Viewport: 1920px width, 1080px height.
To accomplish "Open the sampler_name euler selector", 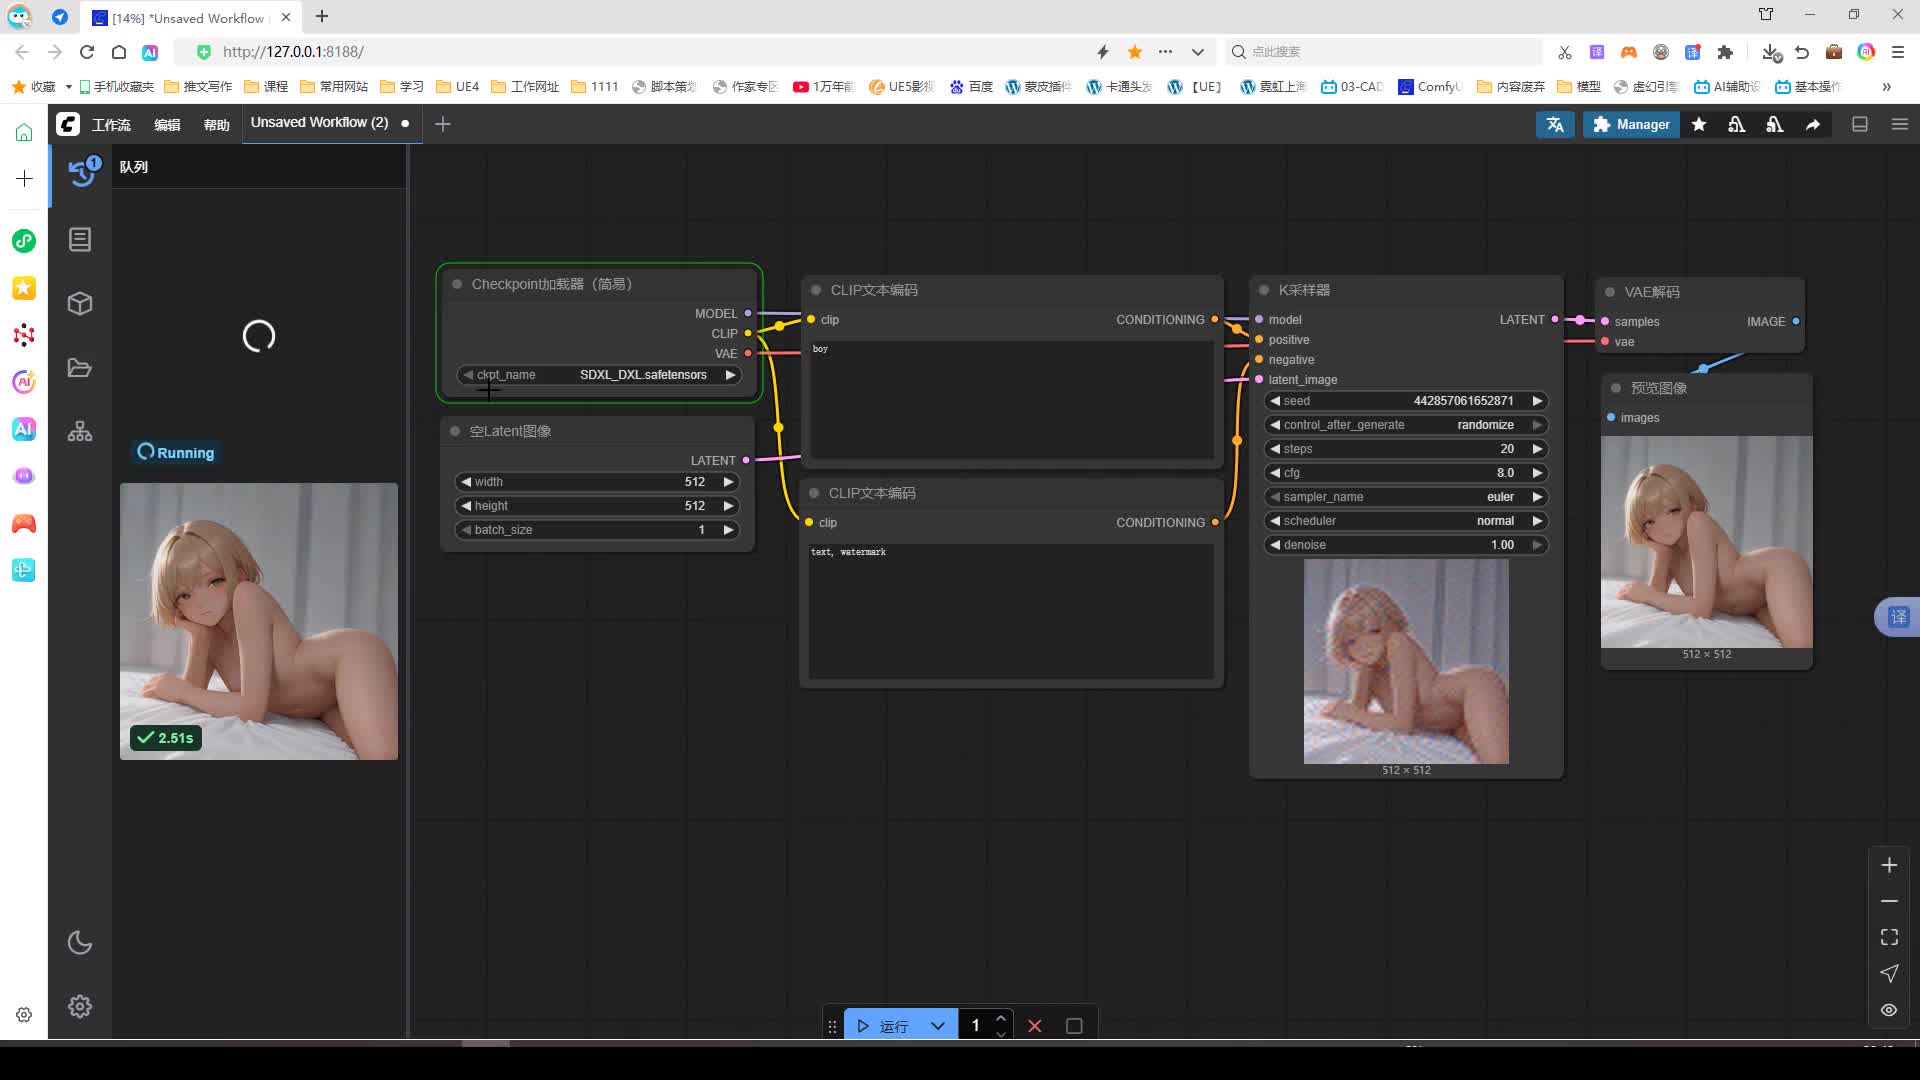I will coord(1405,497).
